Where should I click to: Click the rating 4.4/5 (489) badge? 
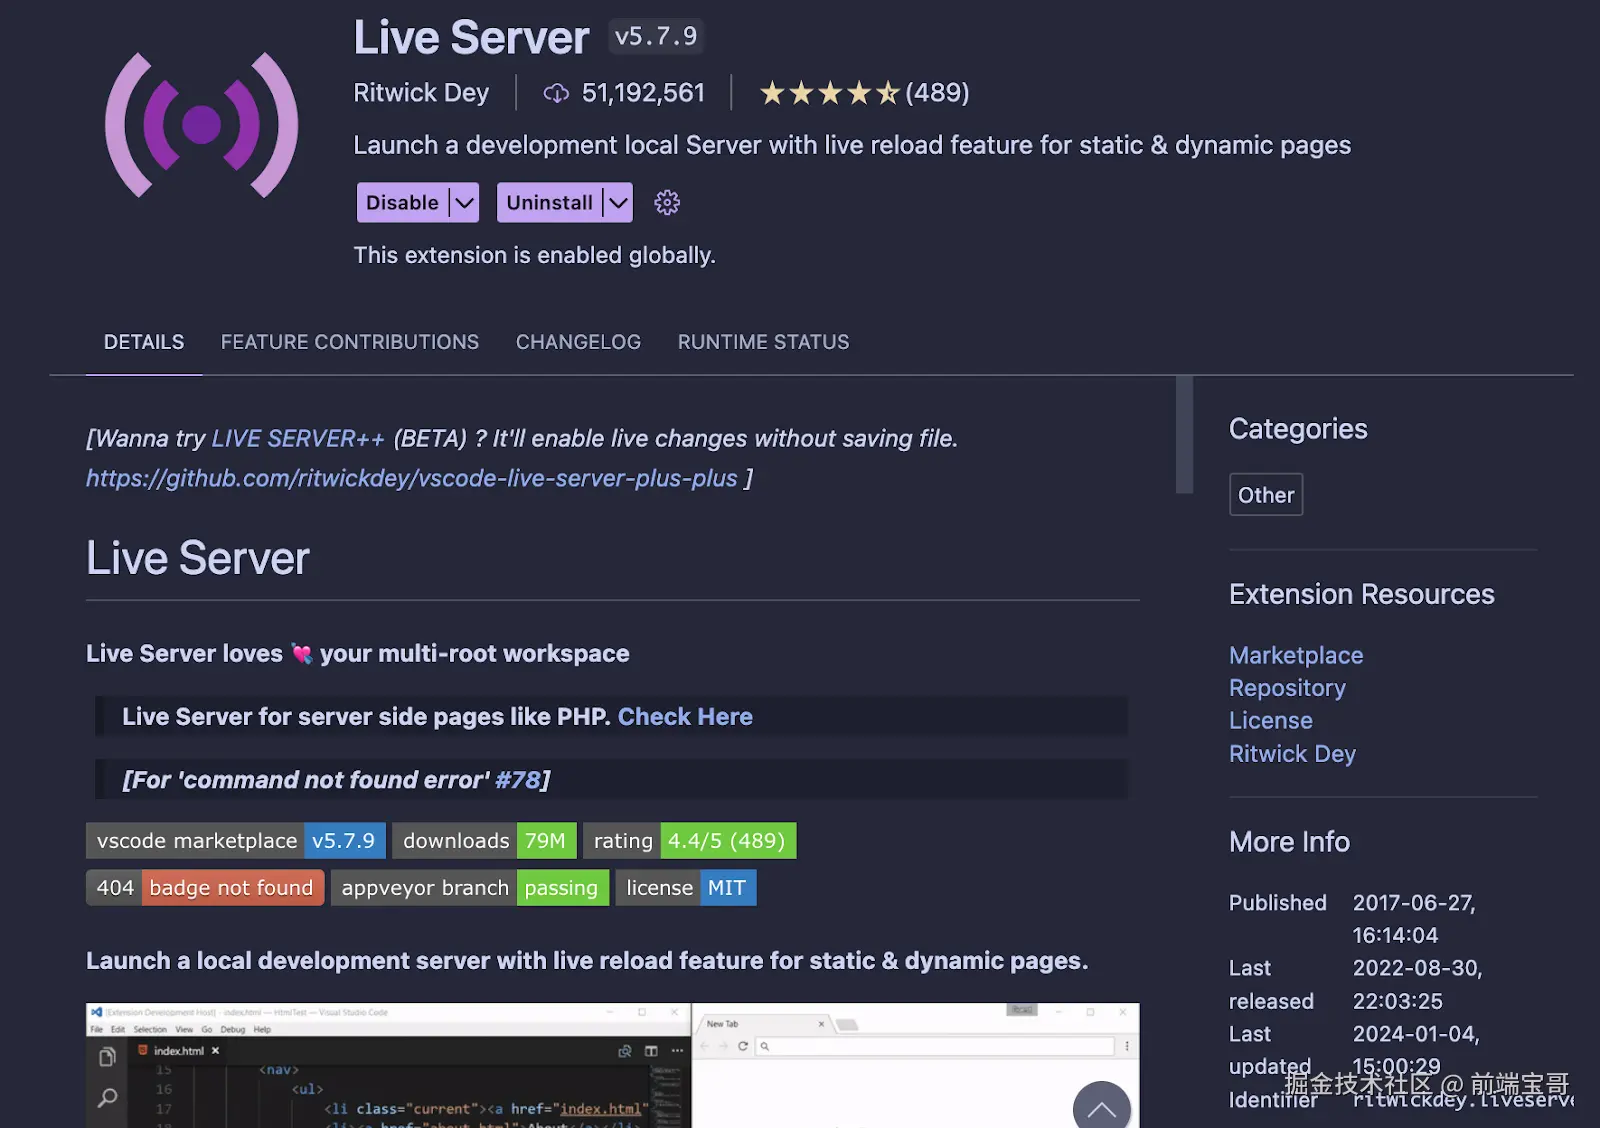pos(690,841)
